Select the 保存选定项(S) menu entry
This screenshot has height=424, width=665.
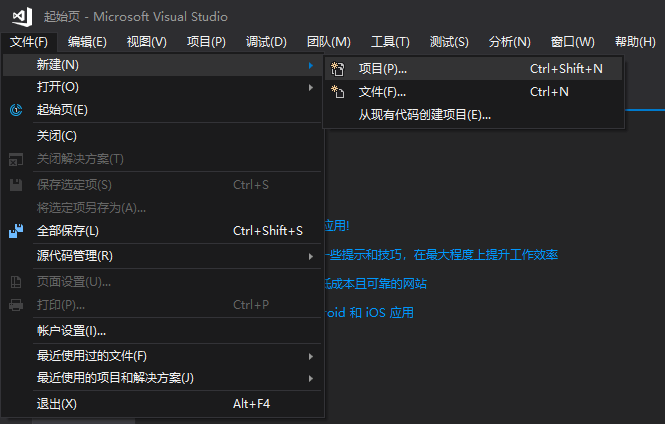tap(162, 185)
